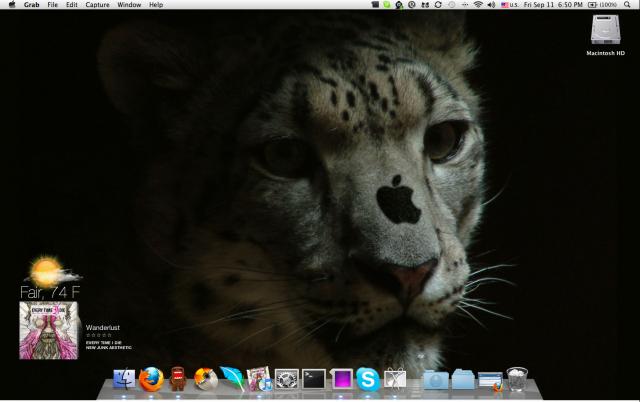Viewport: 640px width, 402px height.
Task: Open the first folder stack in the Dock
Action: click(436, 380)
